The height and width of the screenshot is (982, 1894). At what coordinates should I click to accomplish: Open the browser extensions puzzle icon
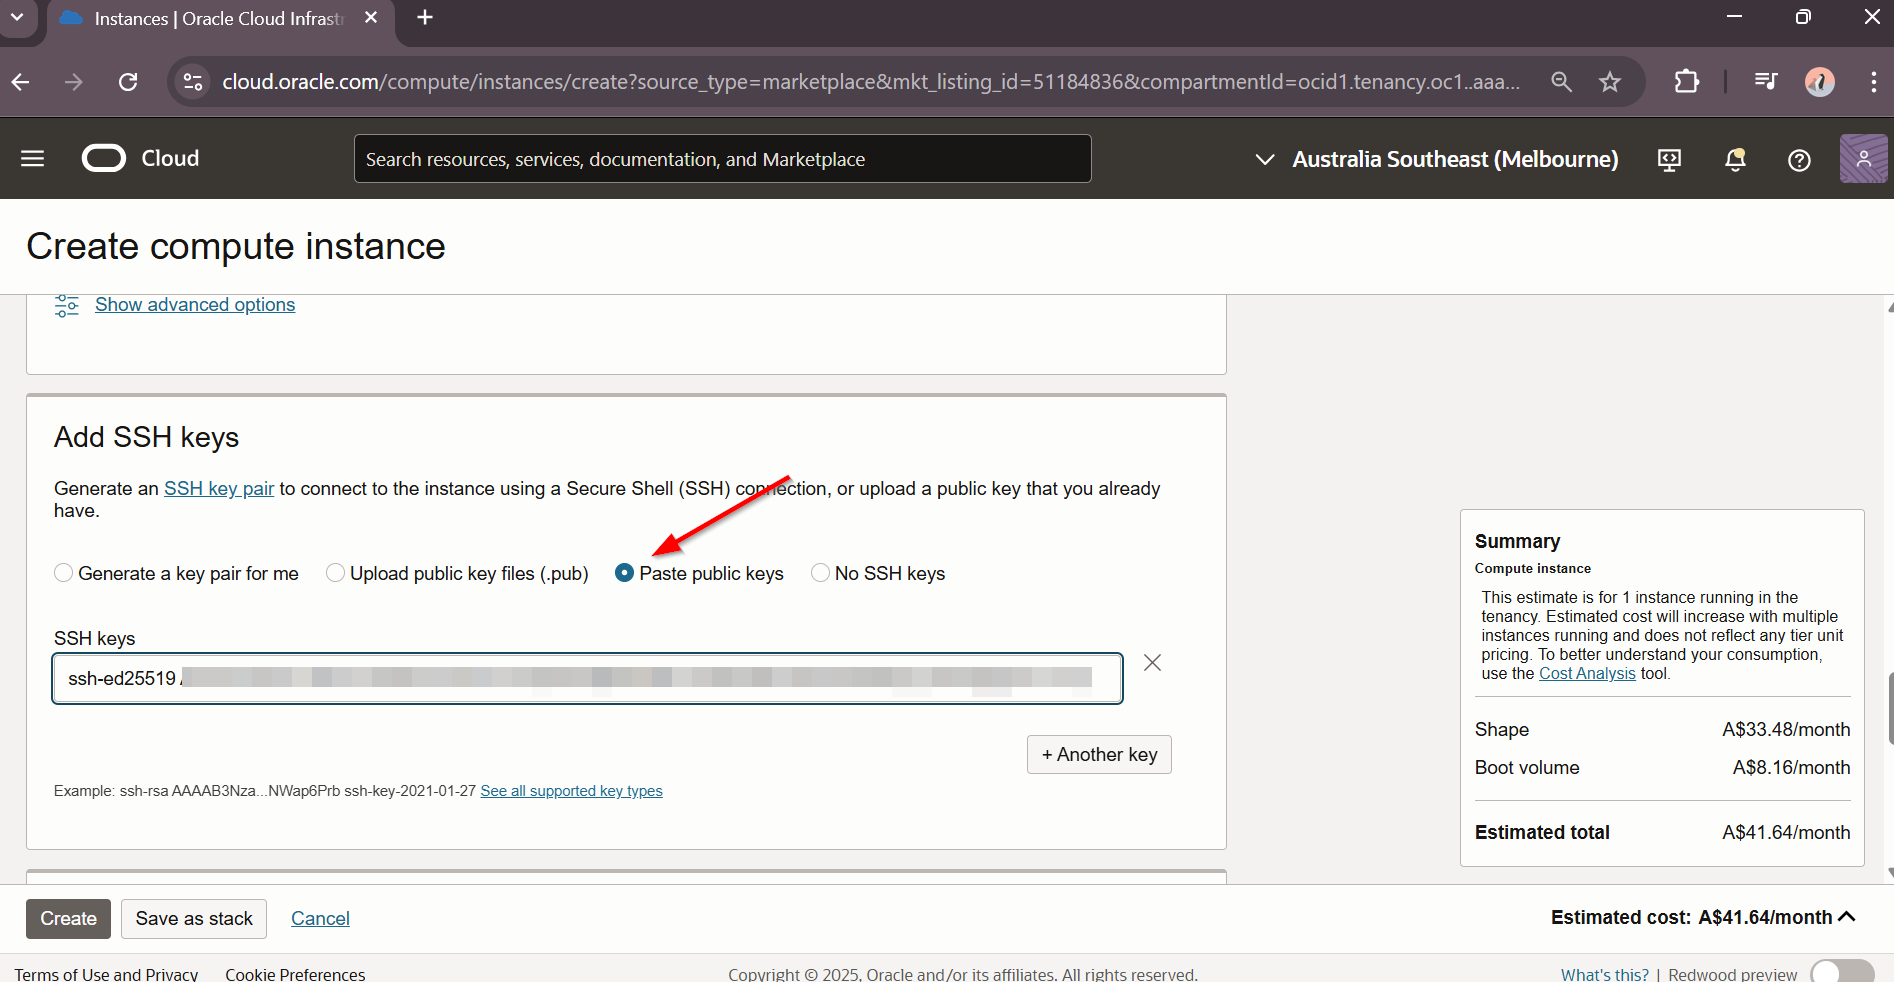(x=1686, y=82)
